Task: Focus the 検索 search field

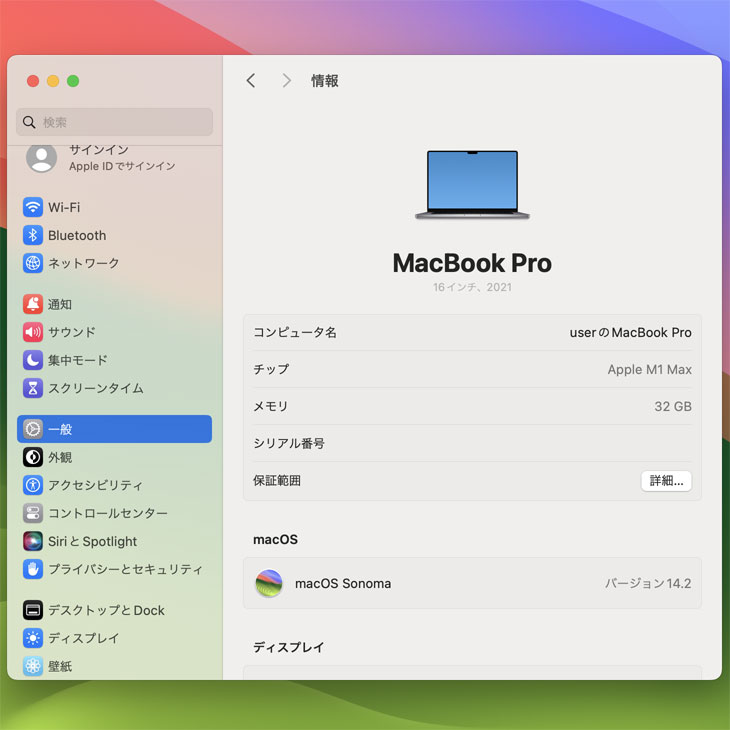Action: tap(114, 122)
